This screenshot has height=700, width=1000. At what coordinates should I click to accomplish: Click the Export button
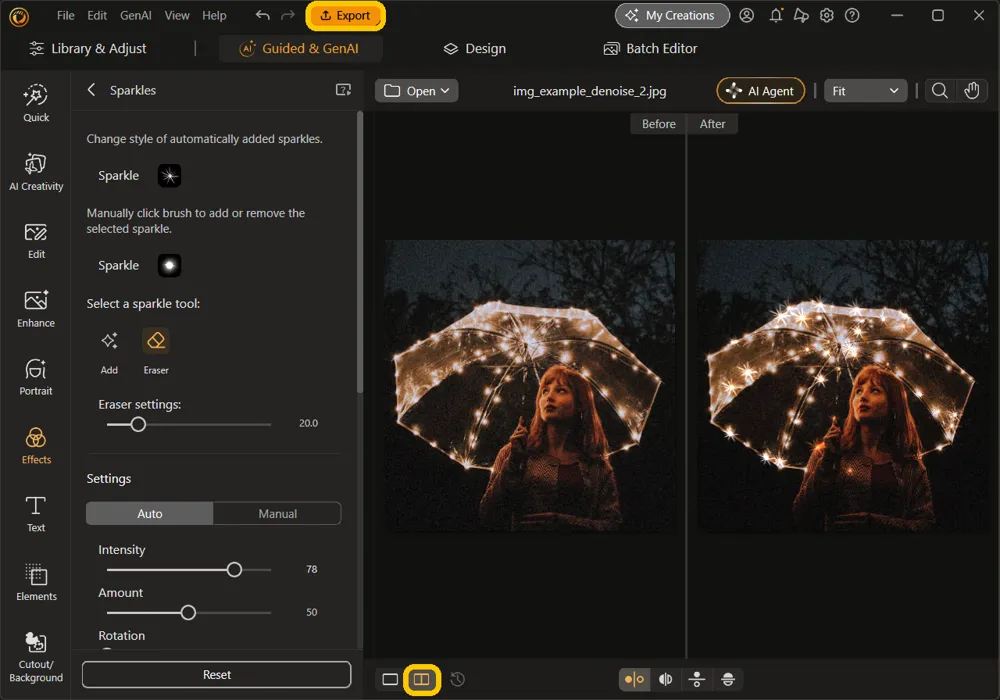tap(345, 15)
